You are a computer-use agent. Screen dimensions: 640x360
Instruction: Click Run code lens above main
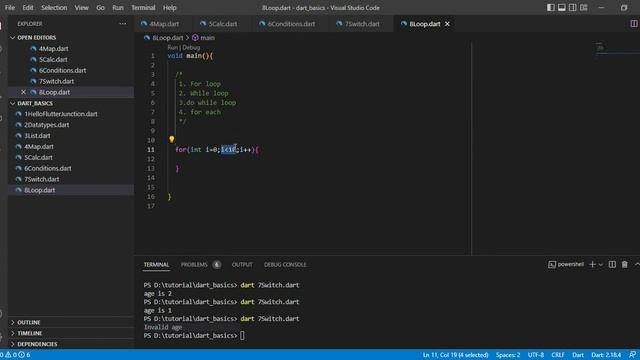click(172, 47)
